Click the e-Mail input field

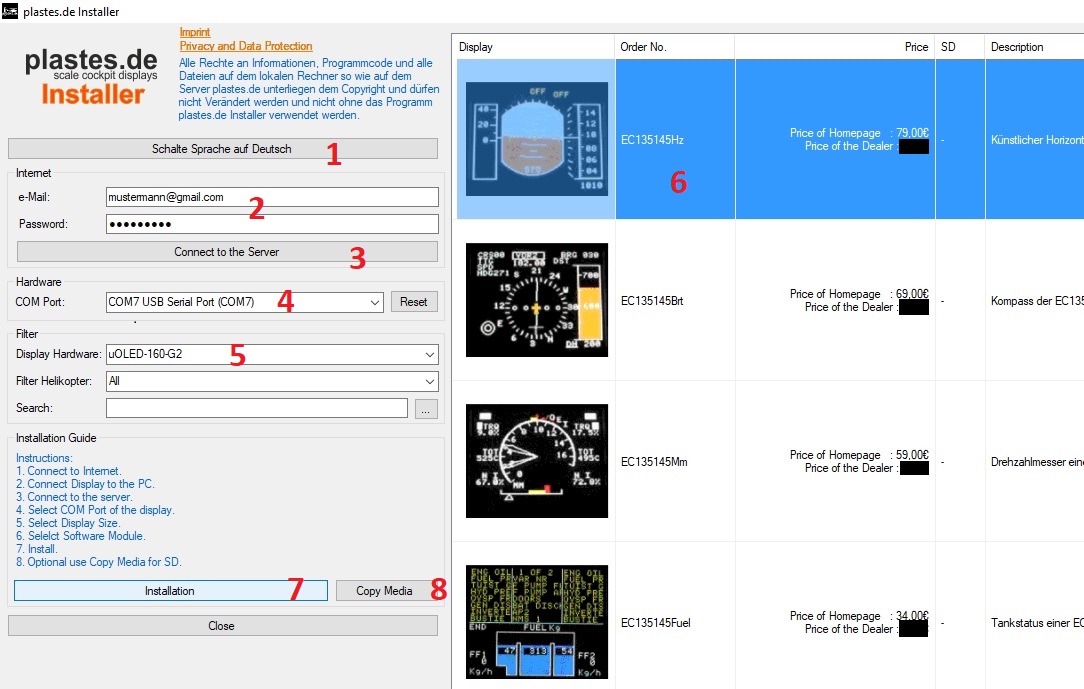pyautogui.click(x=272, y=196)
